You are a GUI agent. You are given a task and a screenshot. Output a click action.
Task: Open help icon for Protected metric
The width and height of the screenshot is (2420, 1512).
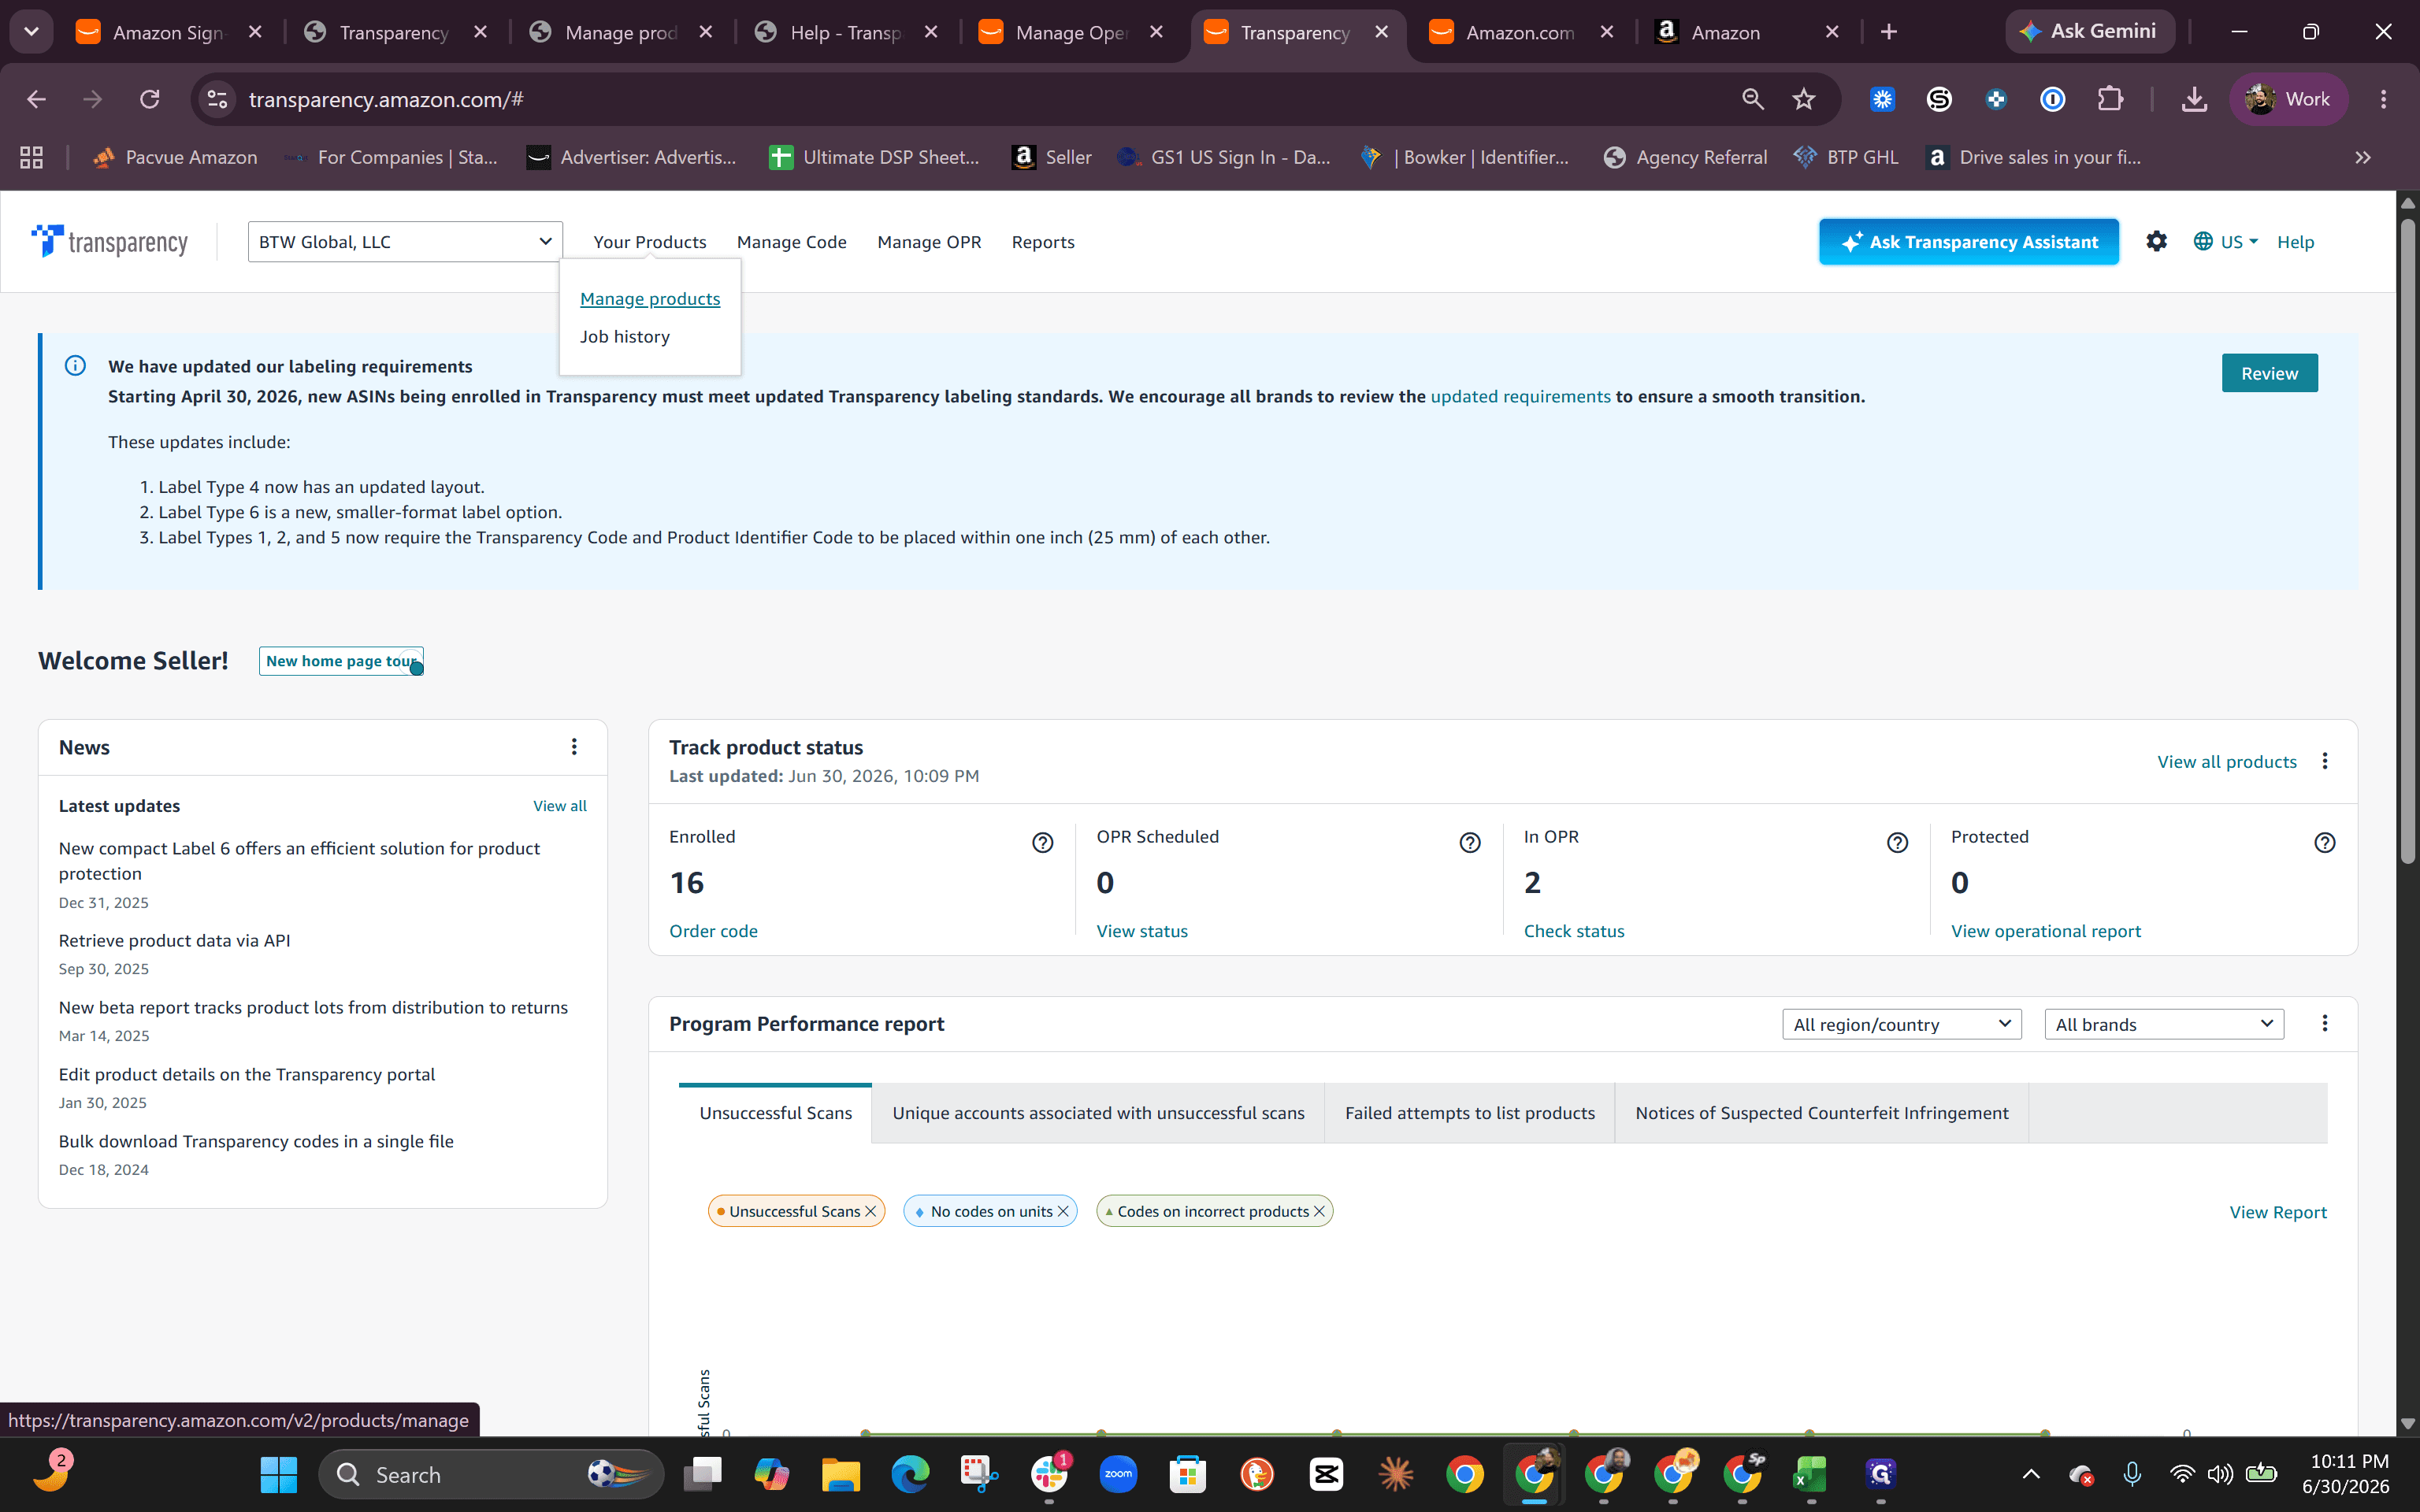2324,843
